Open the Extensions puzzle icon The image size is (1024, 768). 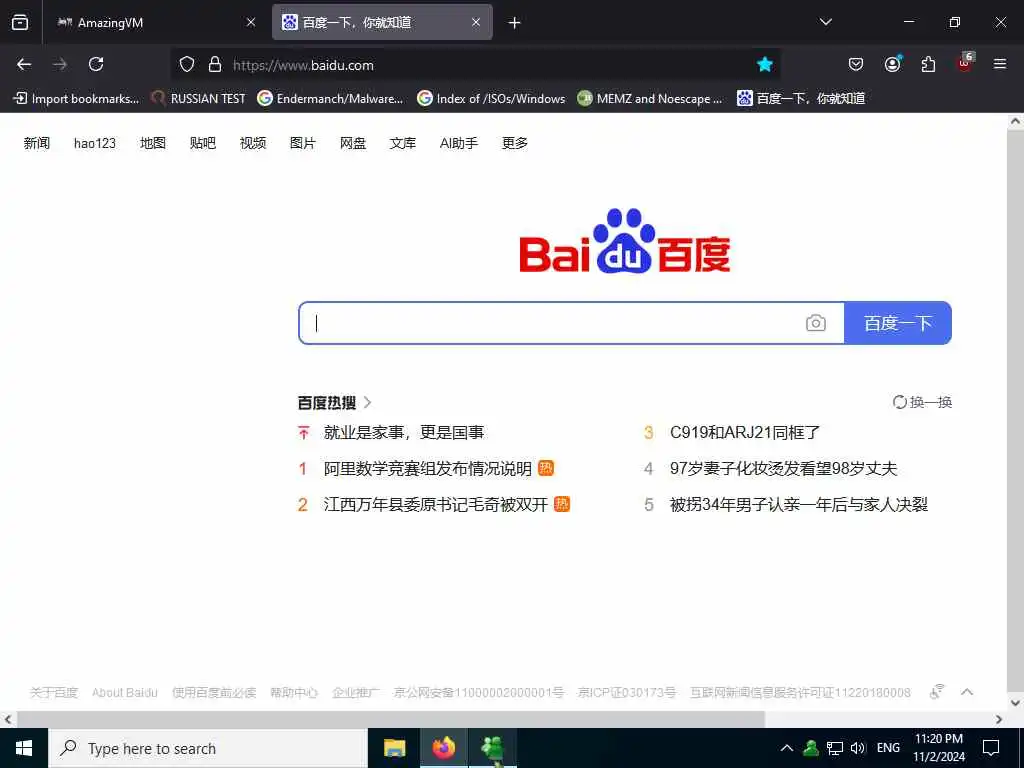click(928, 64)
